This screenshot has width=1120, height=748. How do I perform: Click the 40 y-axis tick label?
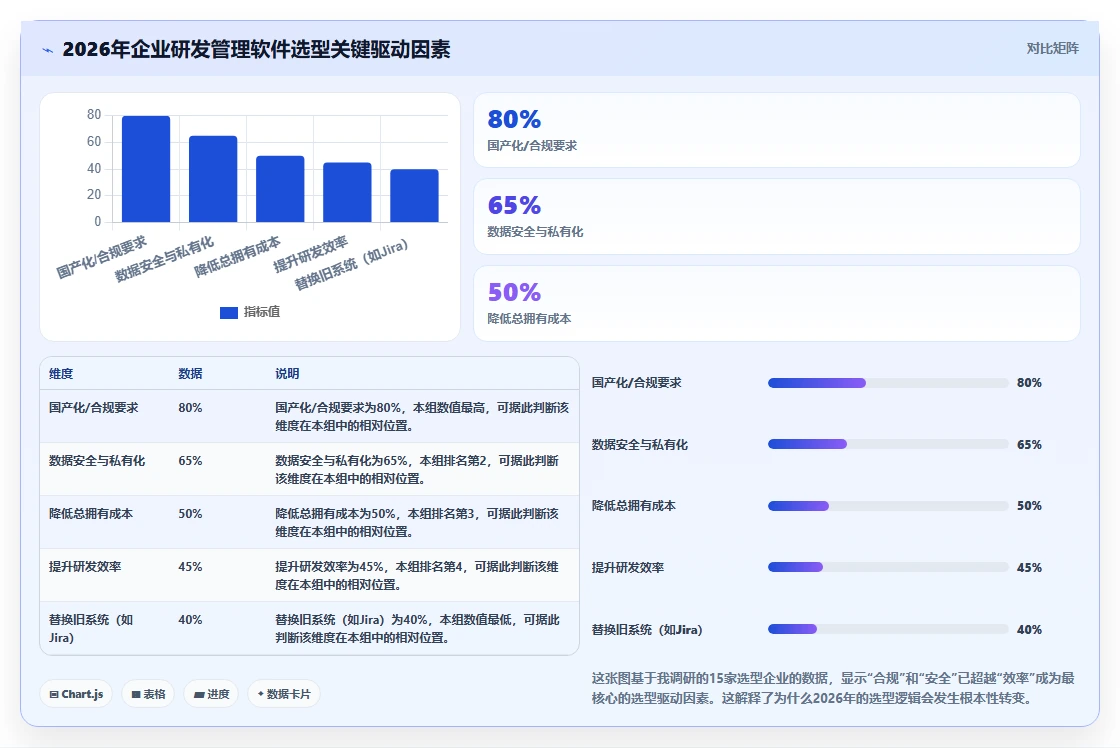(x=94, y=169)
